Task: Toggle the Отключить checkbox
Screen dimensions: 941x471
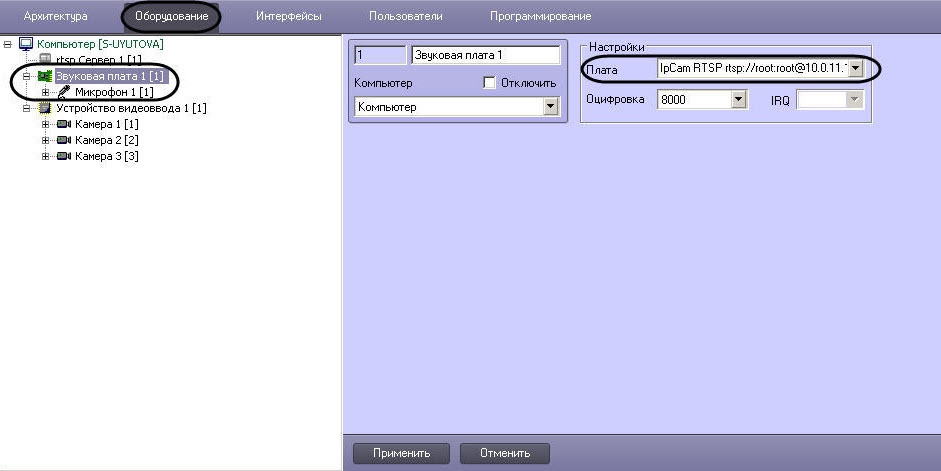Action: click(x=489, y=83)
